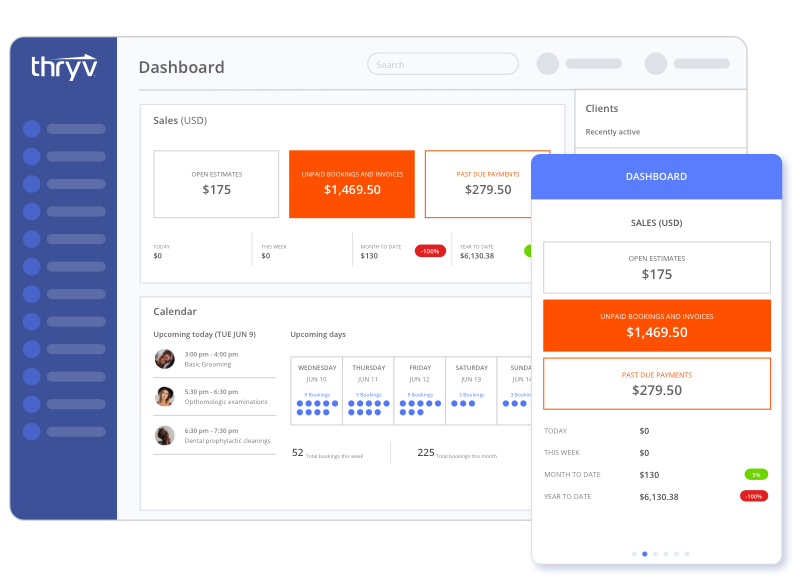Click the second grey profile avatar in header
This screenshot has height=580, width=800.
coord(656,64)
